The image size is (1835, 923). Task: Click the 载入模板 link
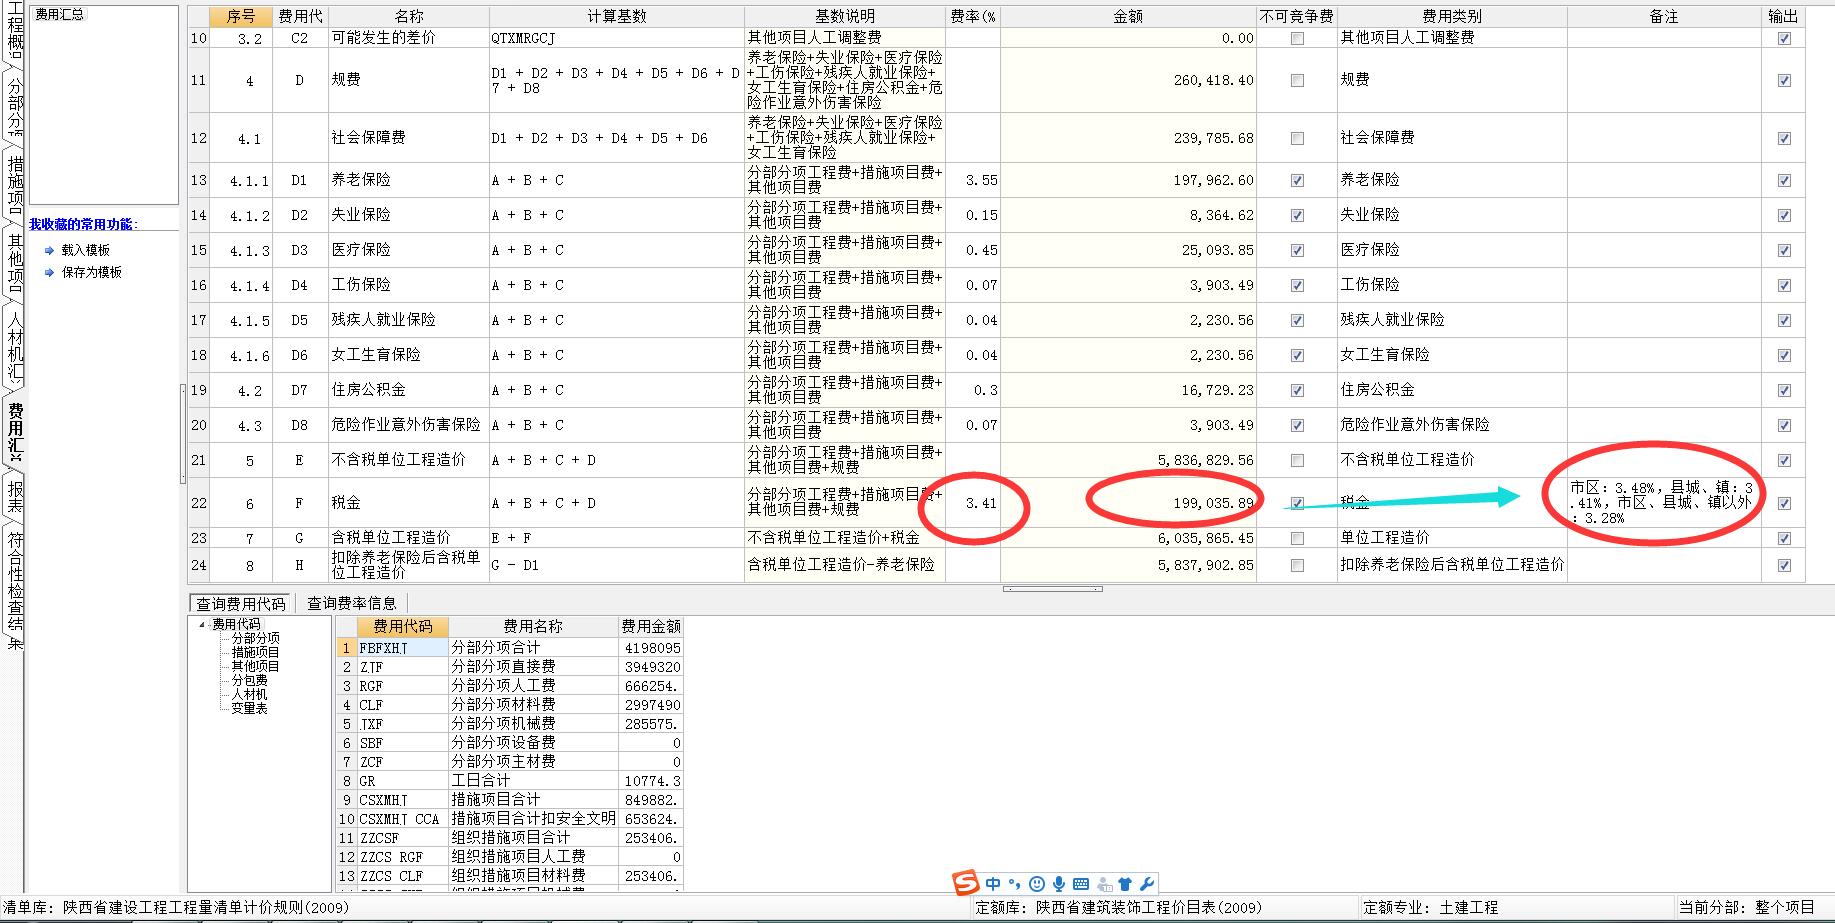click(86, 250)
